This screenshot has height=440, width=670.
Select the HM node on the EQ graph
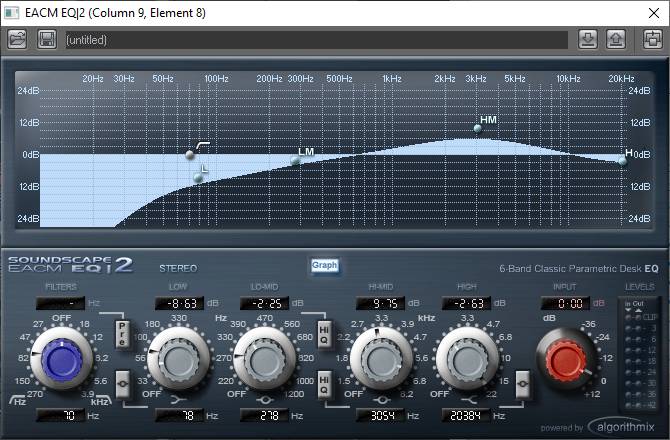478,130
